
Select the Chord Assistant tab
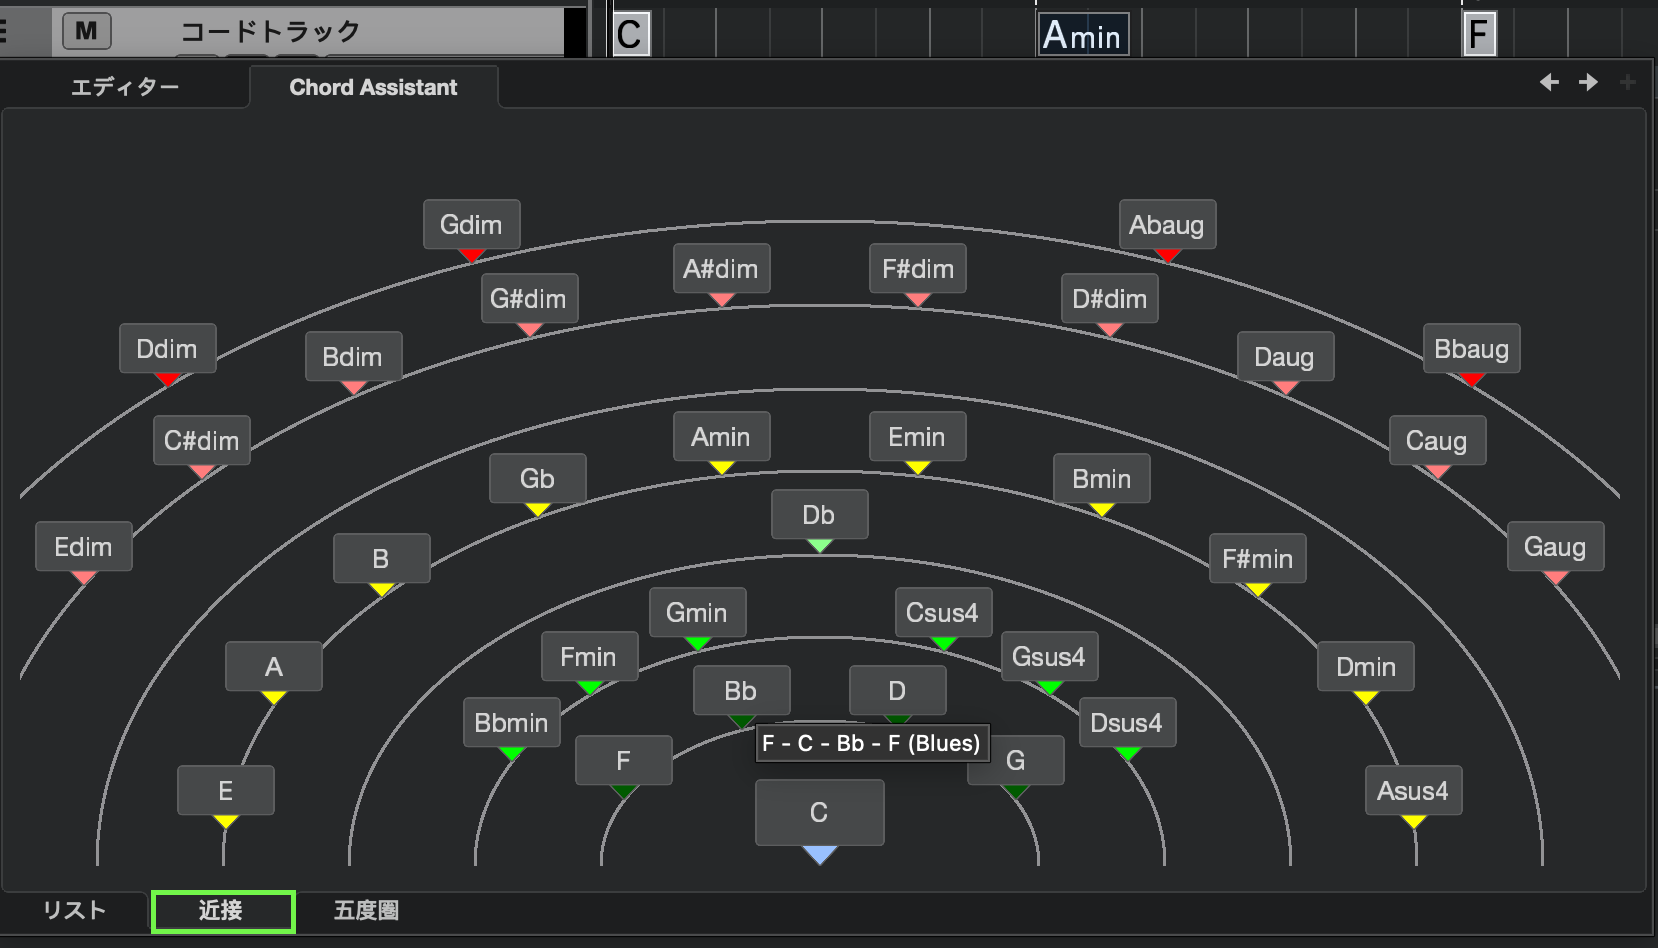[373, 87]
